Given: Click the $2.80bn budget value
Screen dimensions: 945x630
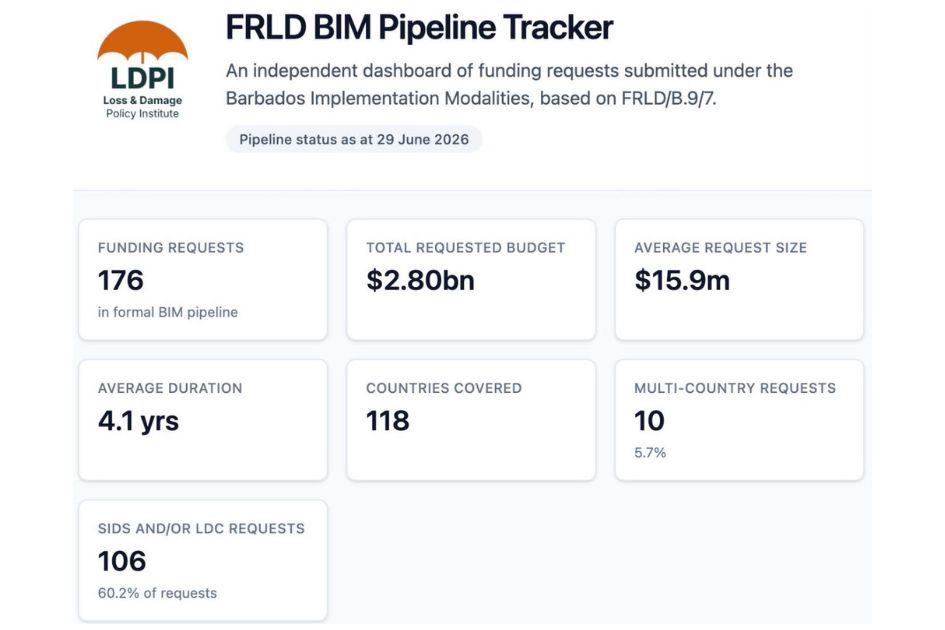Looking at the screenshot, I should pos(420,280).
